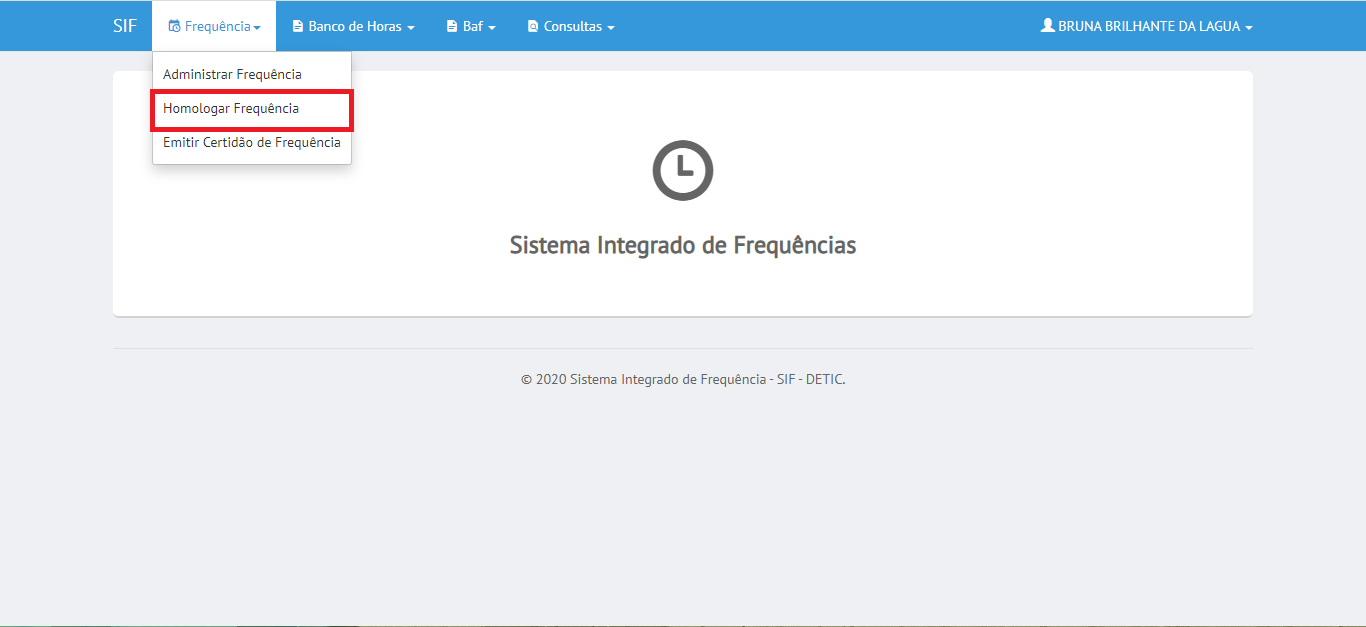Collapse the Frequência dropdown caret
Screen dimensions: 1366x627
[x=257, y=28]
